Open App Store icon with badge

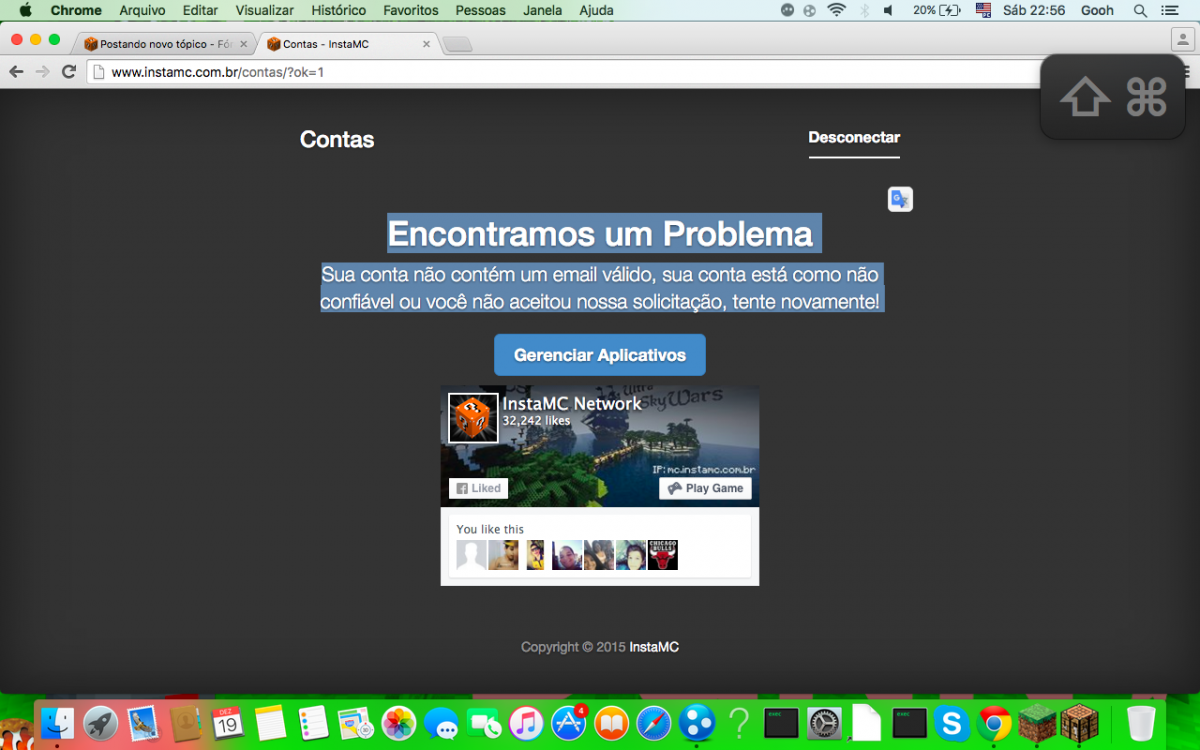click(569, 723)
